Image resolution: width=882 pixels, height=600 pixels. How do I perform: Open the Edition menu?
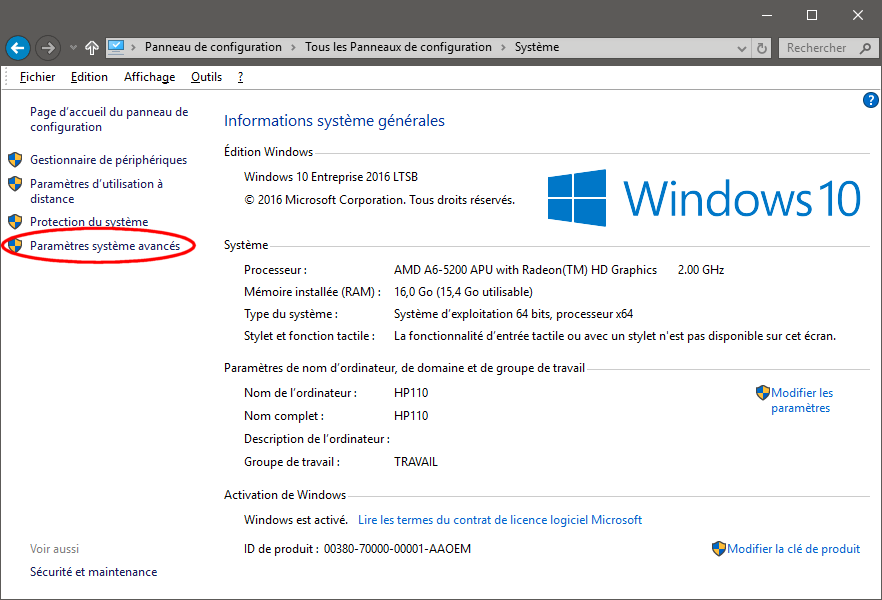tap(89, 77)
